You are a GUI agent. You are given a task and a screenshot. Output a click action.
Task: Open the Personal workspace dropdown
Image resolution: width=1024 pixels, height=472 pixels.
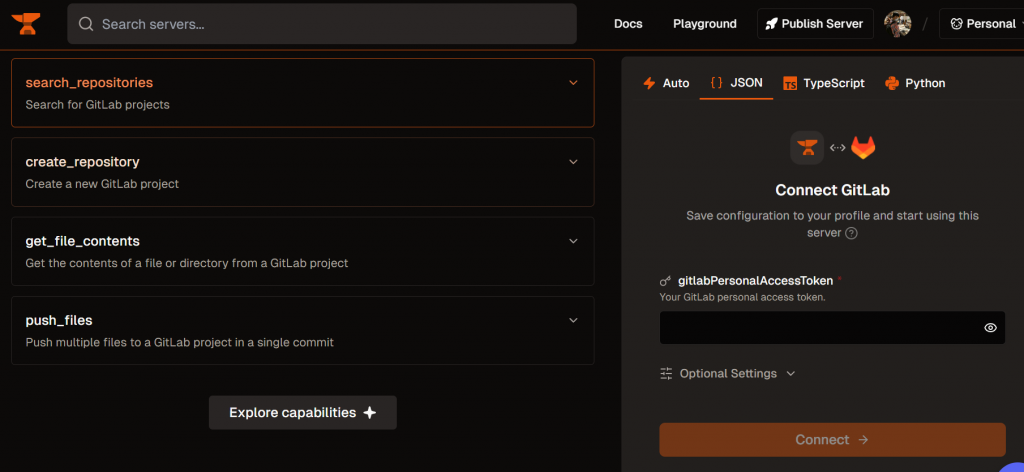pyautogui.click(x=982, y=24)
